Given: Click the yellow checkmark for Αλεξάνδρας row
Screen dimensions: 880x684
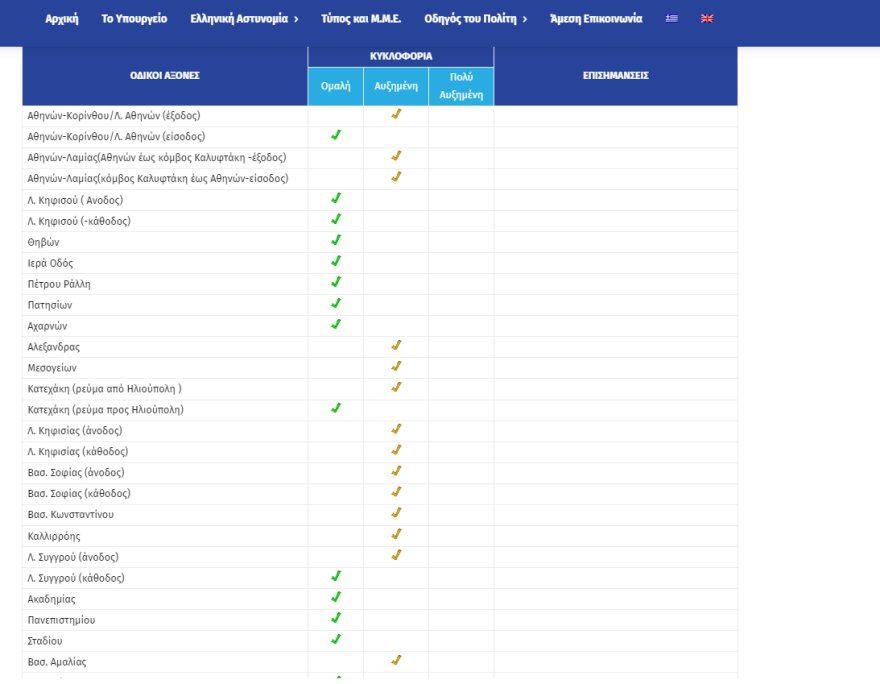Looking at the screenshot, I should (x=396, y=346).
